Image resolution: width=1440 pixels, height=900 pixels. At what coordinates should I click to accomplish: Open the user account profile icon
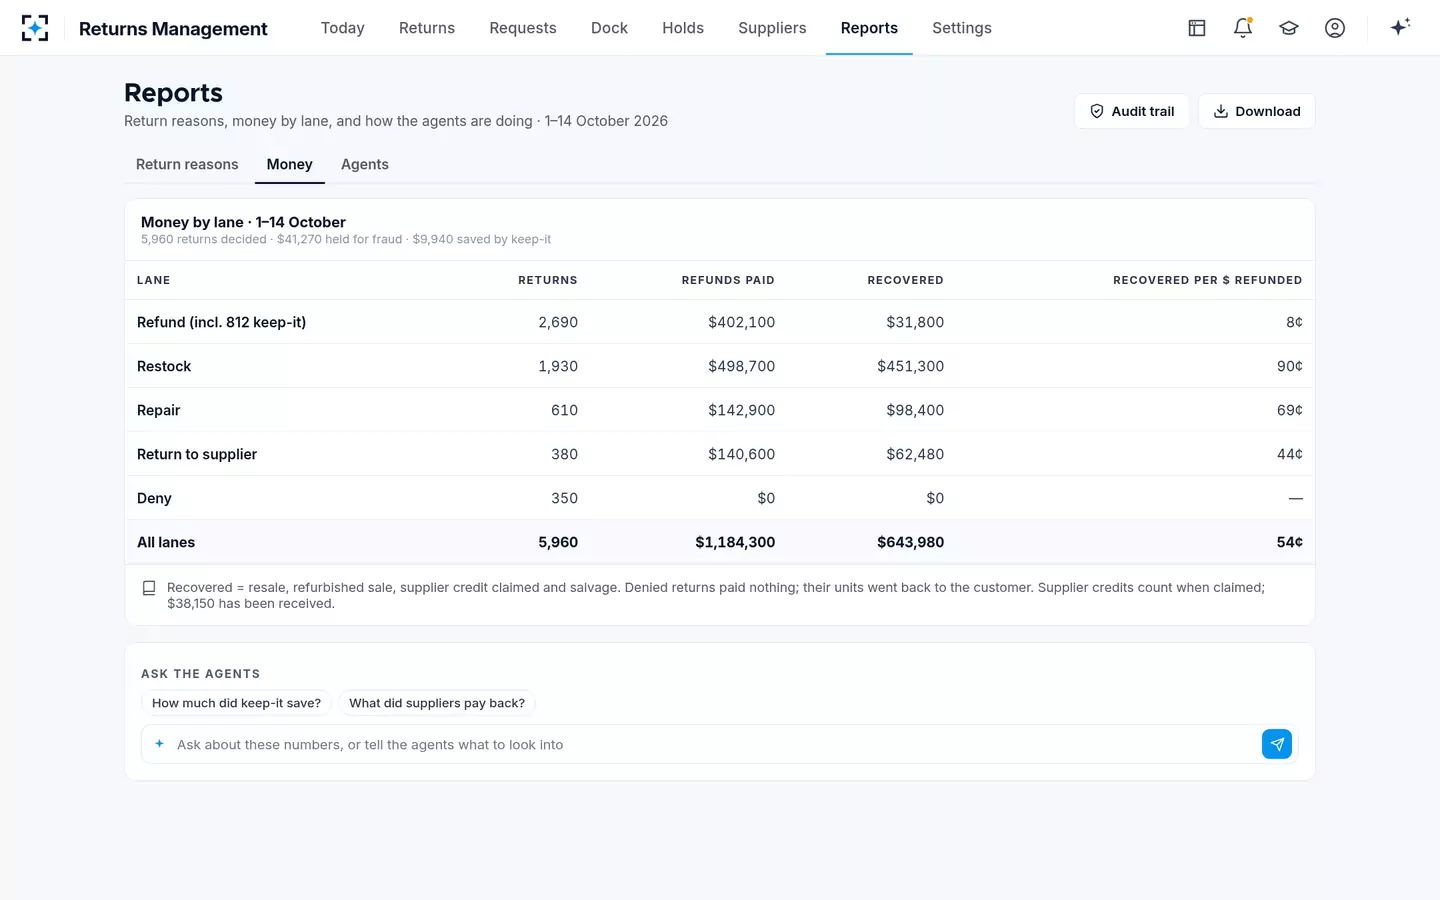pyautogui.click(x=1335, y=28)
